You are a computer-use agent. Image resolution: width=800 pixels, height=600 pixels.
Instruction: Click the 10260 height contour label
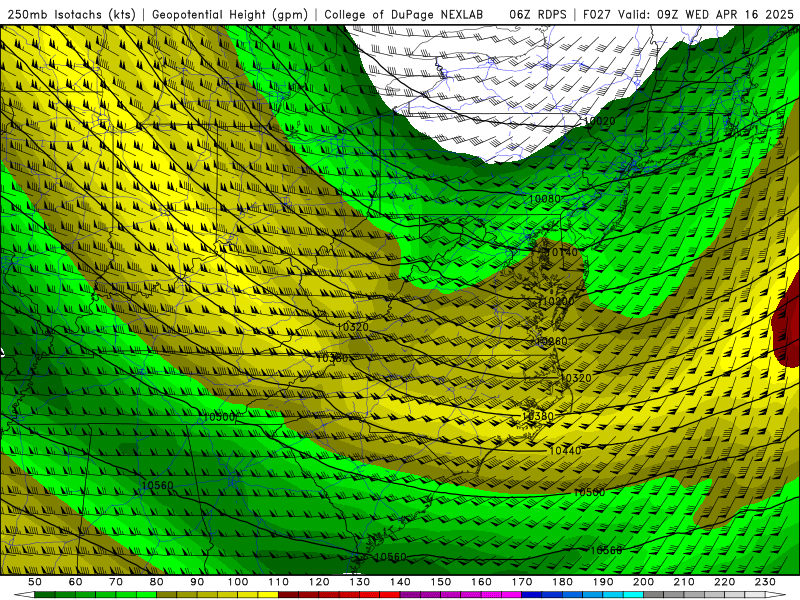coord(552,341)
